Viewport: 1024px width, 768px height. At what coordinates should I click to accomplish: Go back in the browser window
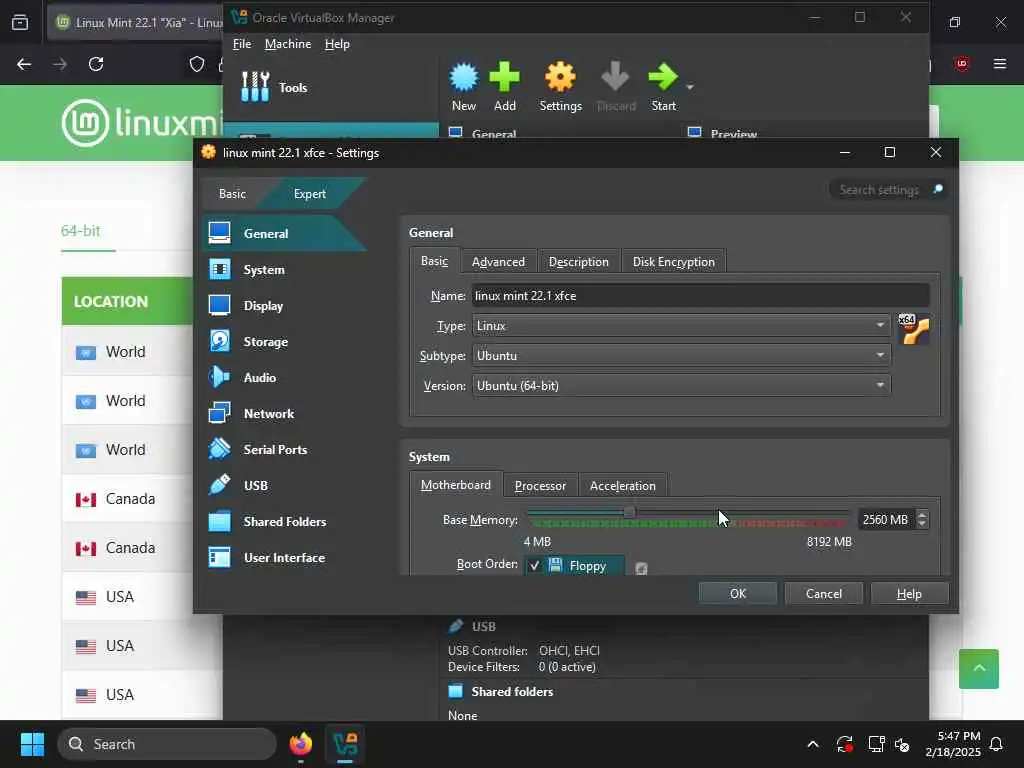click(x=24, y=64)
